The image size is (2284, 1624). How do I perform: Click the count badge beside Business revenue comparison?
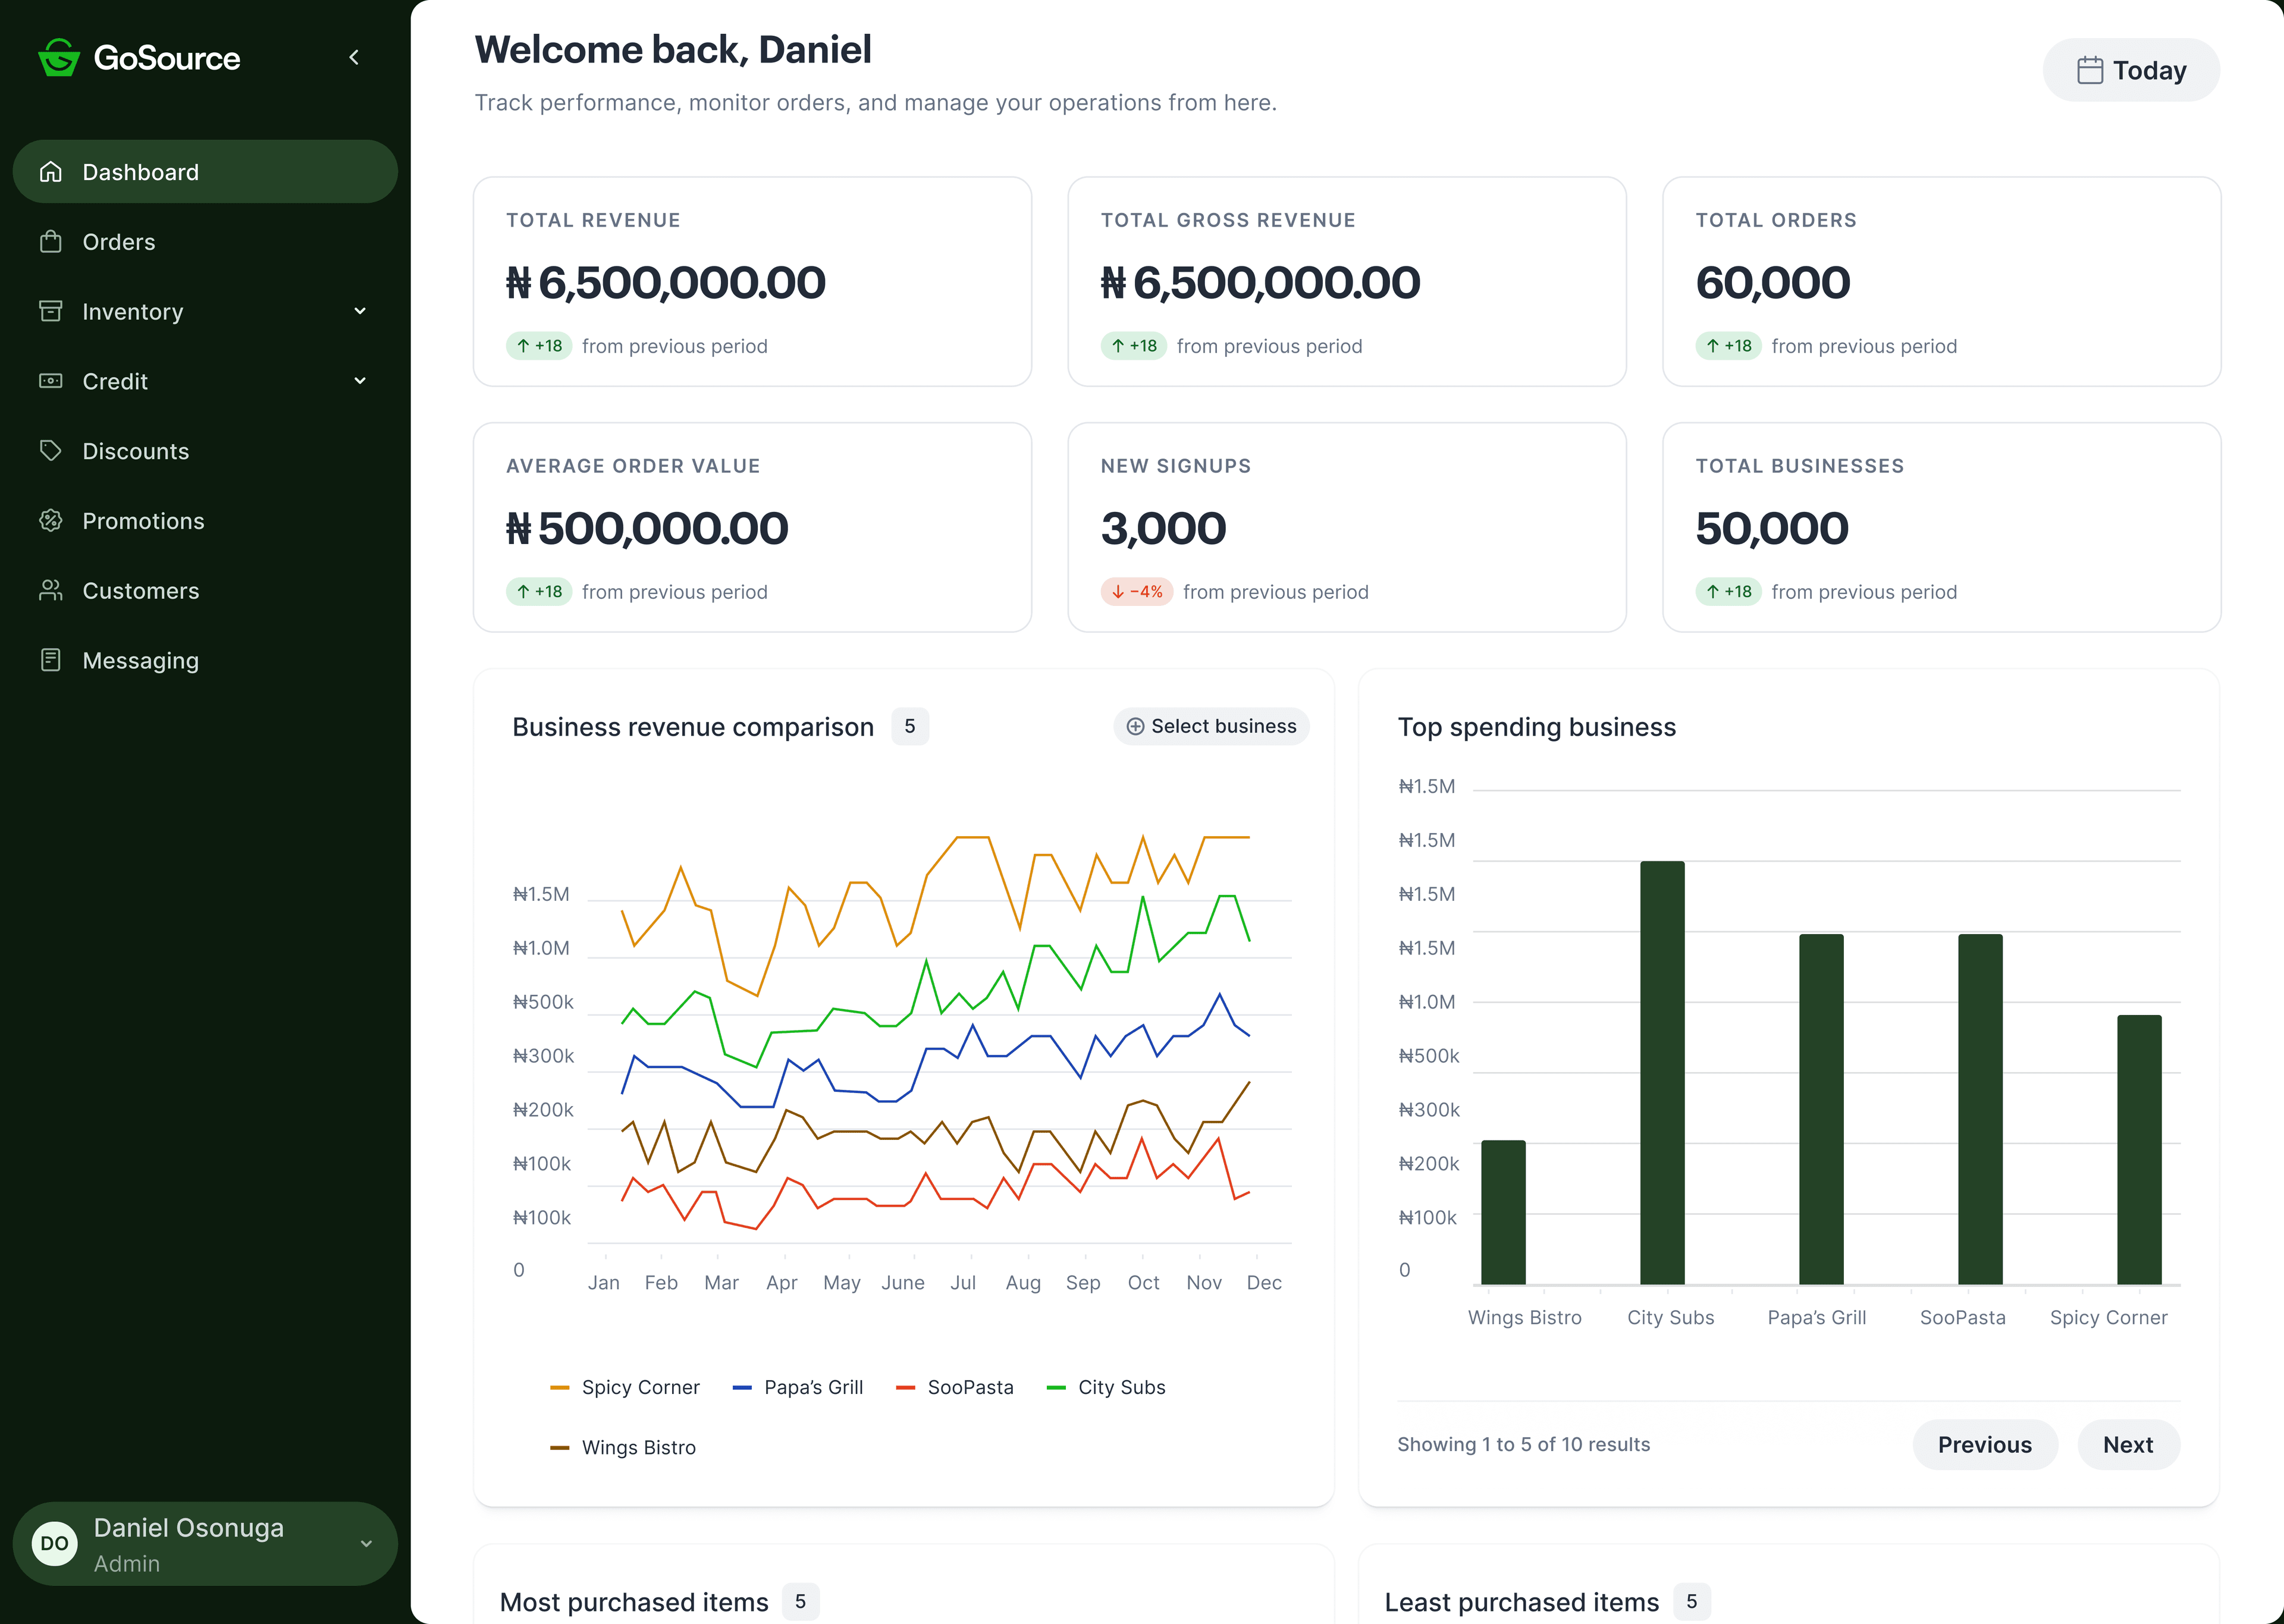(x=910, y=727)
